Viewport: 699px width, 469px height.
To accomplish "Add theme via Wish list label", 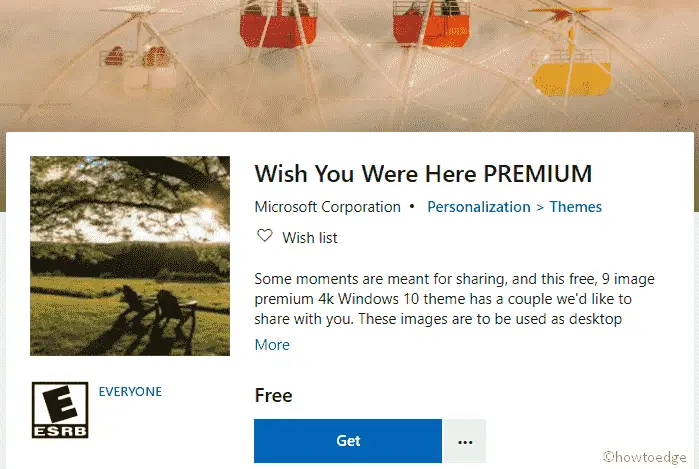I will coord(310,238).
